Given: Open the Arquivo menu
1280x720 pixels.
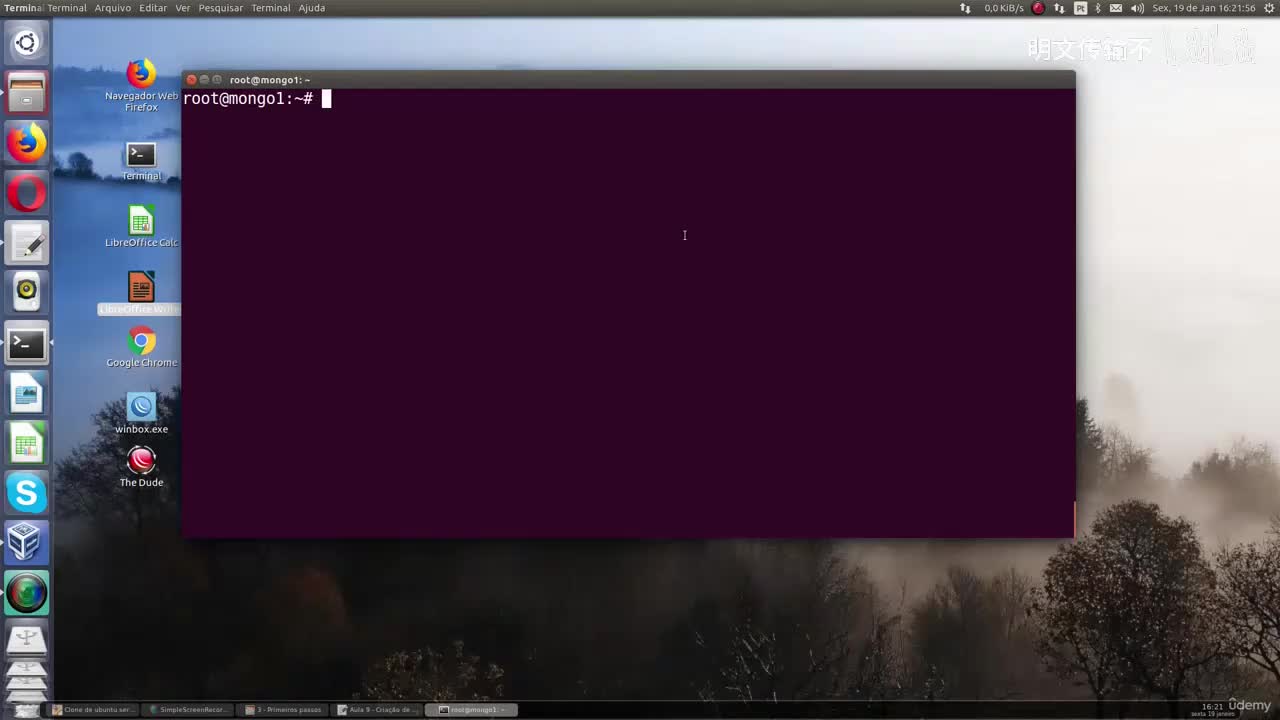Looking at the screenshot, I should pos(113,8).
